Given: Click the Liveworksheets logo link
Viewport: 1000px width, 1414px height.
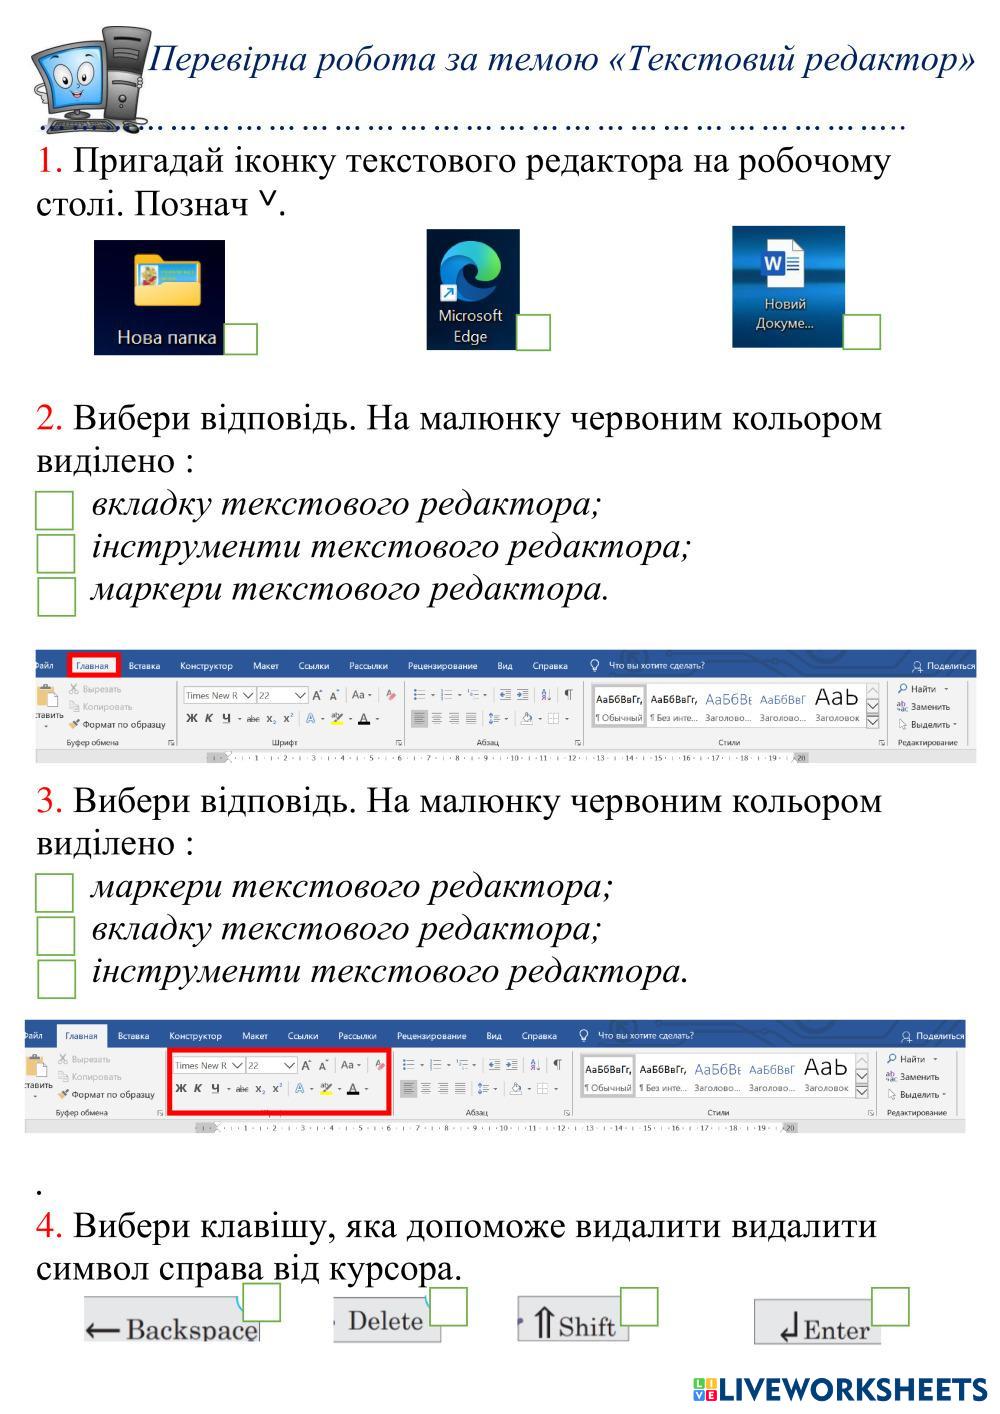Looking at the screenshot, I should click(x=840, y=1389).
